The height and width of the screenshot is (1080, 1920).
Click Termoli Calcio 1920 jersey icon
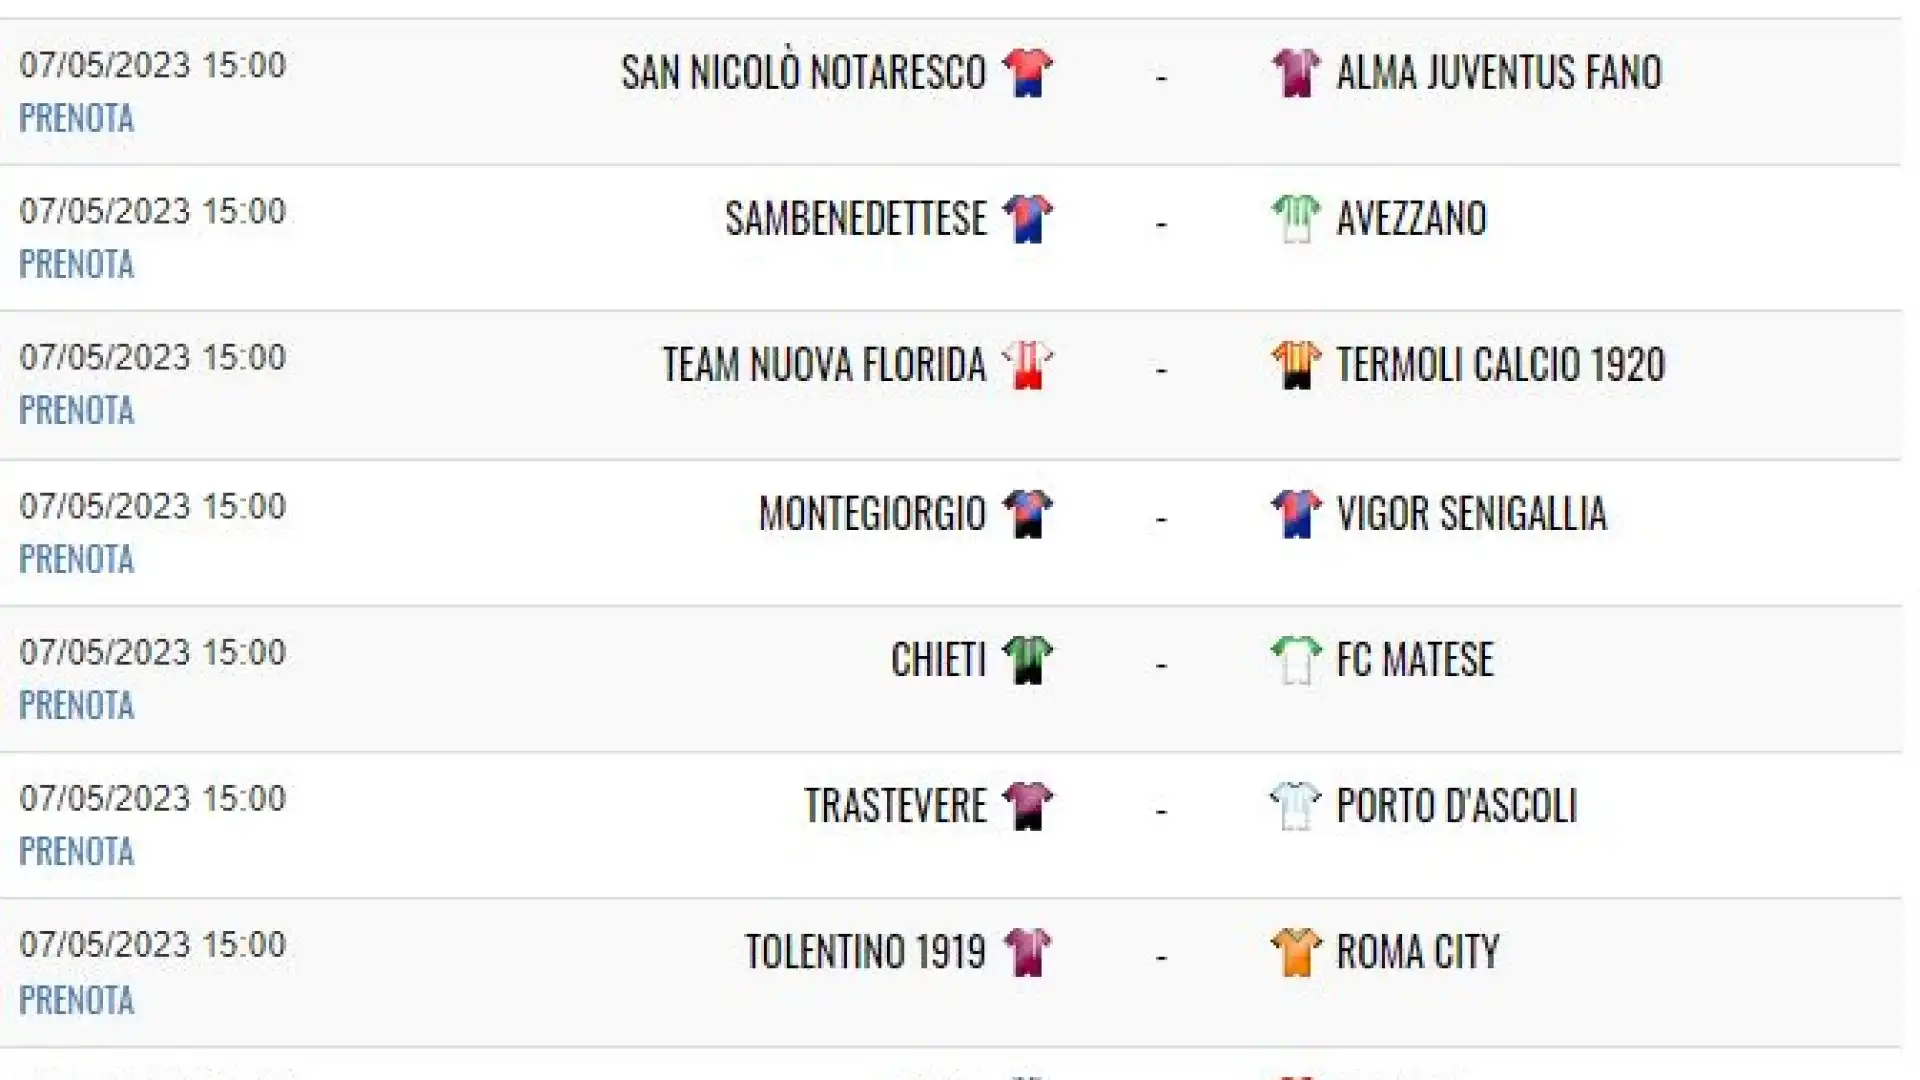1295,365
